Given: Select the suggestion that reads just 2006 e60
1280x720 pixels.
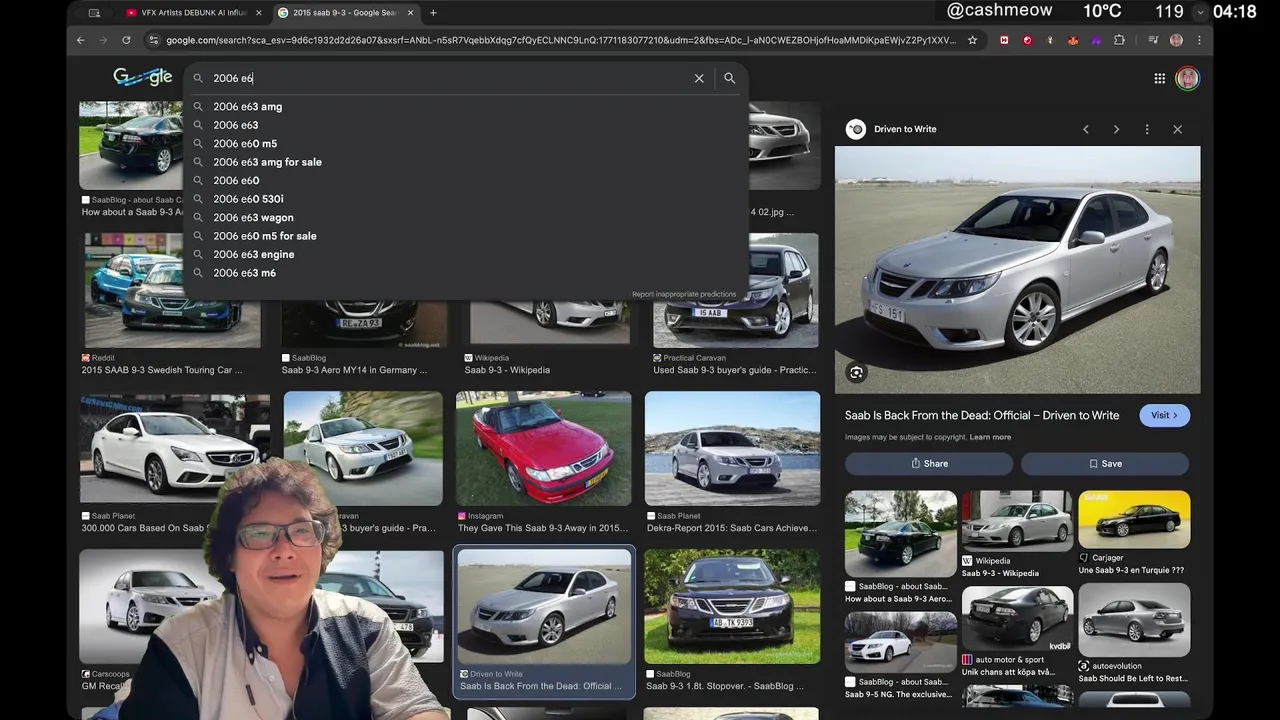Looking at the screenshot, I should [236, 180].
